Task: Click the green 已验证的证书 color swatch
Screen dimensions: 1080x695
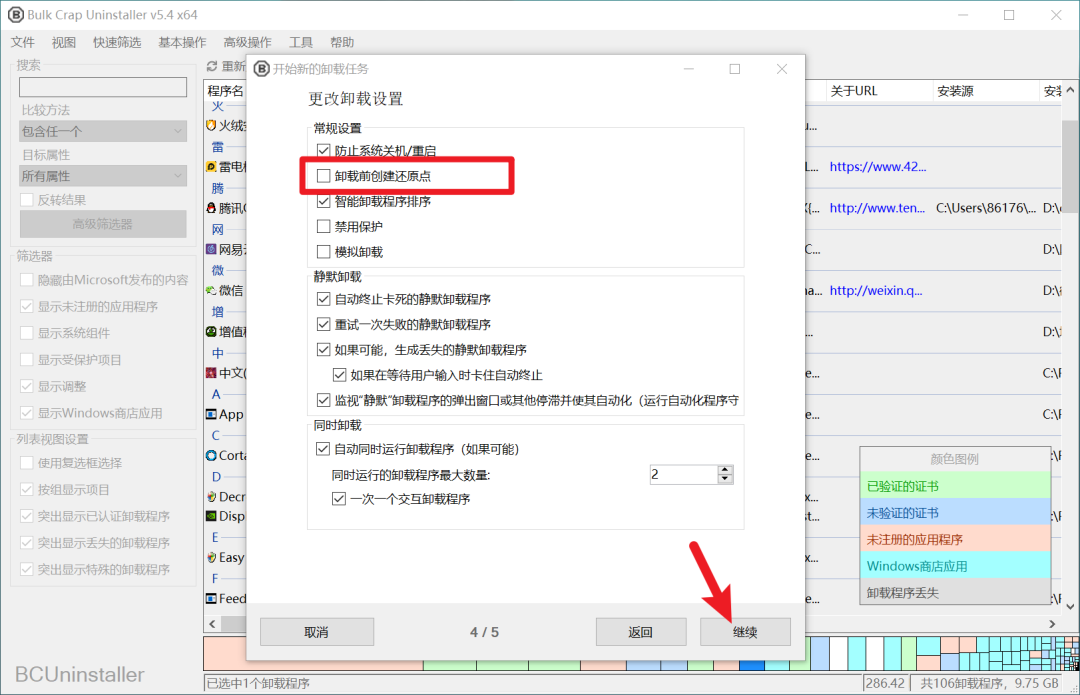Action: click(955, 484)
